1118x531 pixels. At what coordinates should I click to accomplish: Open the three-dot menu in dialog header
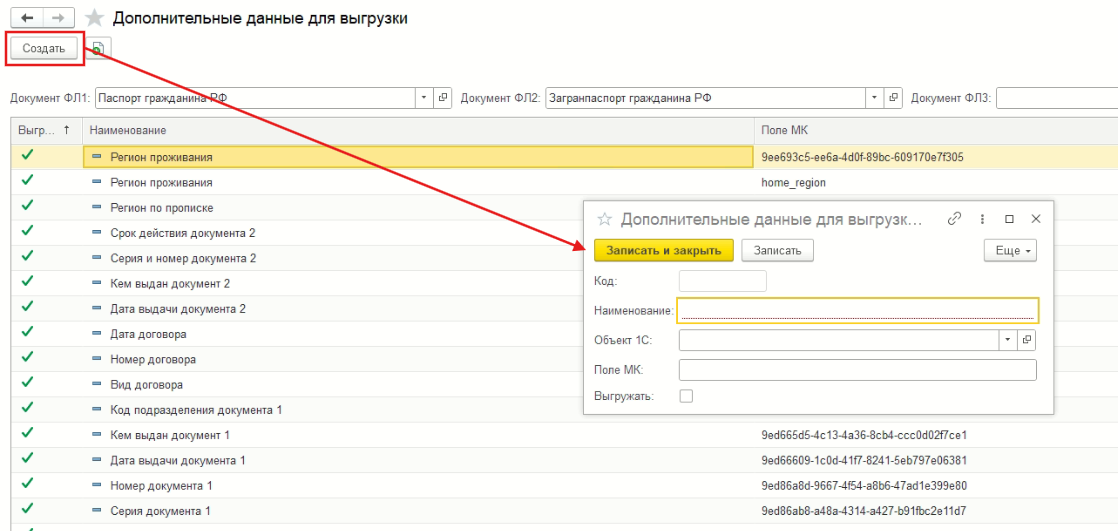[982, 219]
